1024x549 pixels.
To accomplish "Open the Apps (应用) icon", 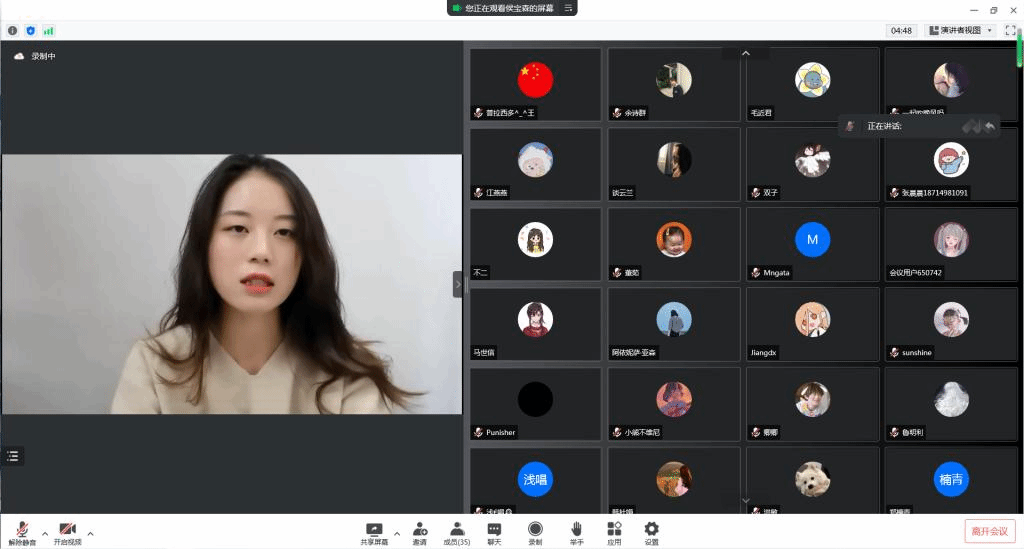I will pos(614,530).
